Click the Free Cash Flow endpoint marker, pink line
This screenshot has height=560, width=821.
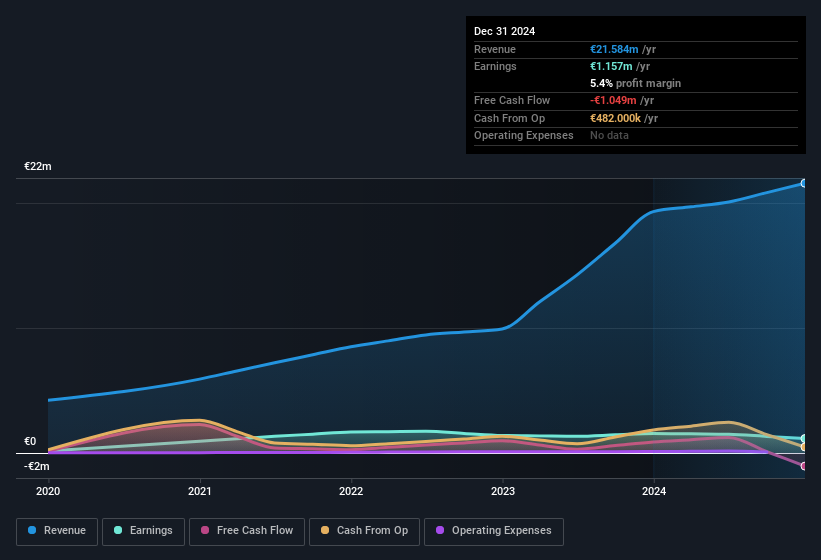tap(804, 466)
